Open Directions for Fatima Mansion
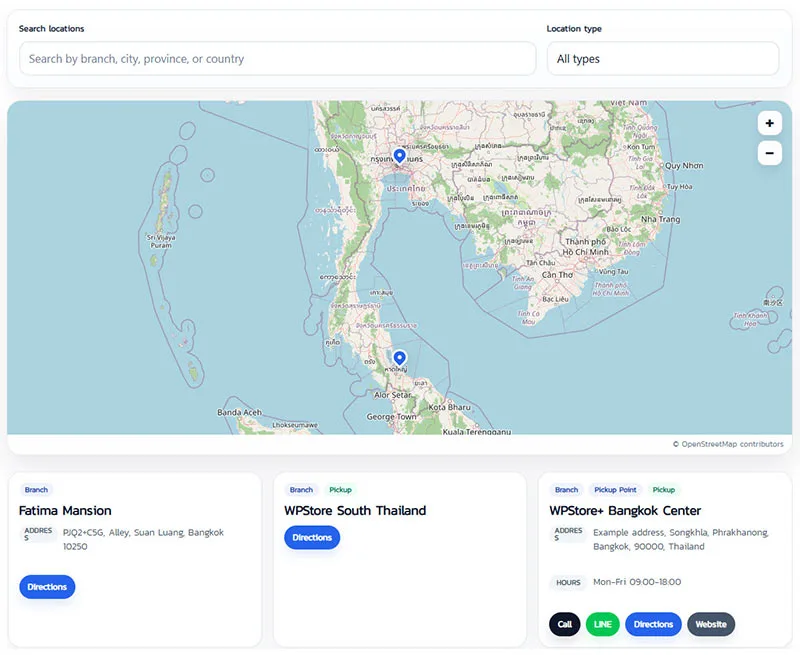The image size is (800, 655). (x=47, y=587)
